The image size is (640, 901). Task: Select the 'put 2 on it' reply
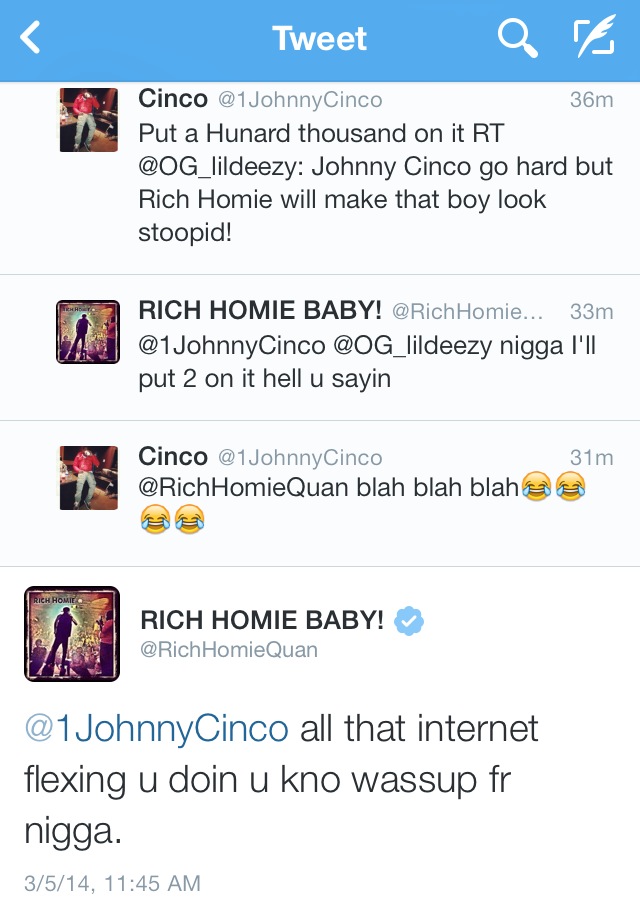click(x=320, y=348)
